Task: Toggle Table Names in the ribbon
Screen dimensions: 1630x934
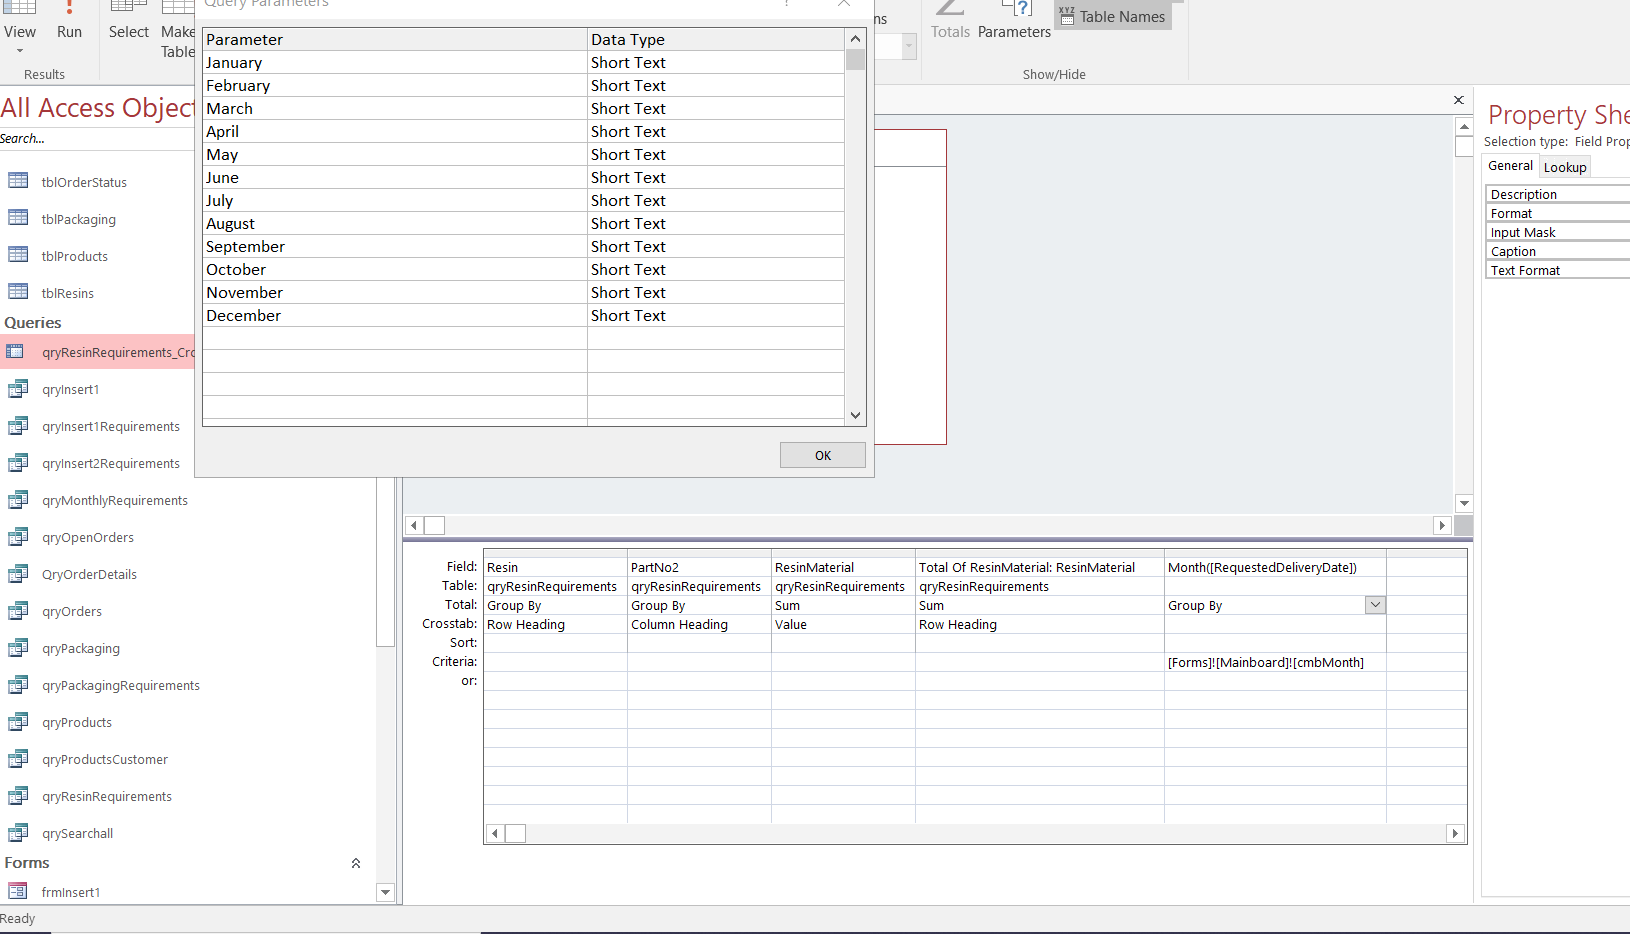Action: (1113, 16)
